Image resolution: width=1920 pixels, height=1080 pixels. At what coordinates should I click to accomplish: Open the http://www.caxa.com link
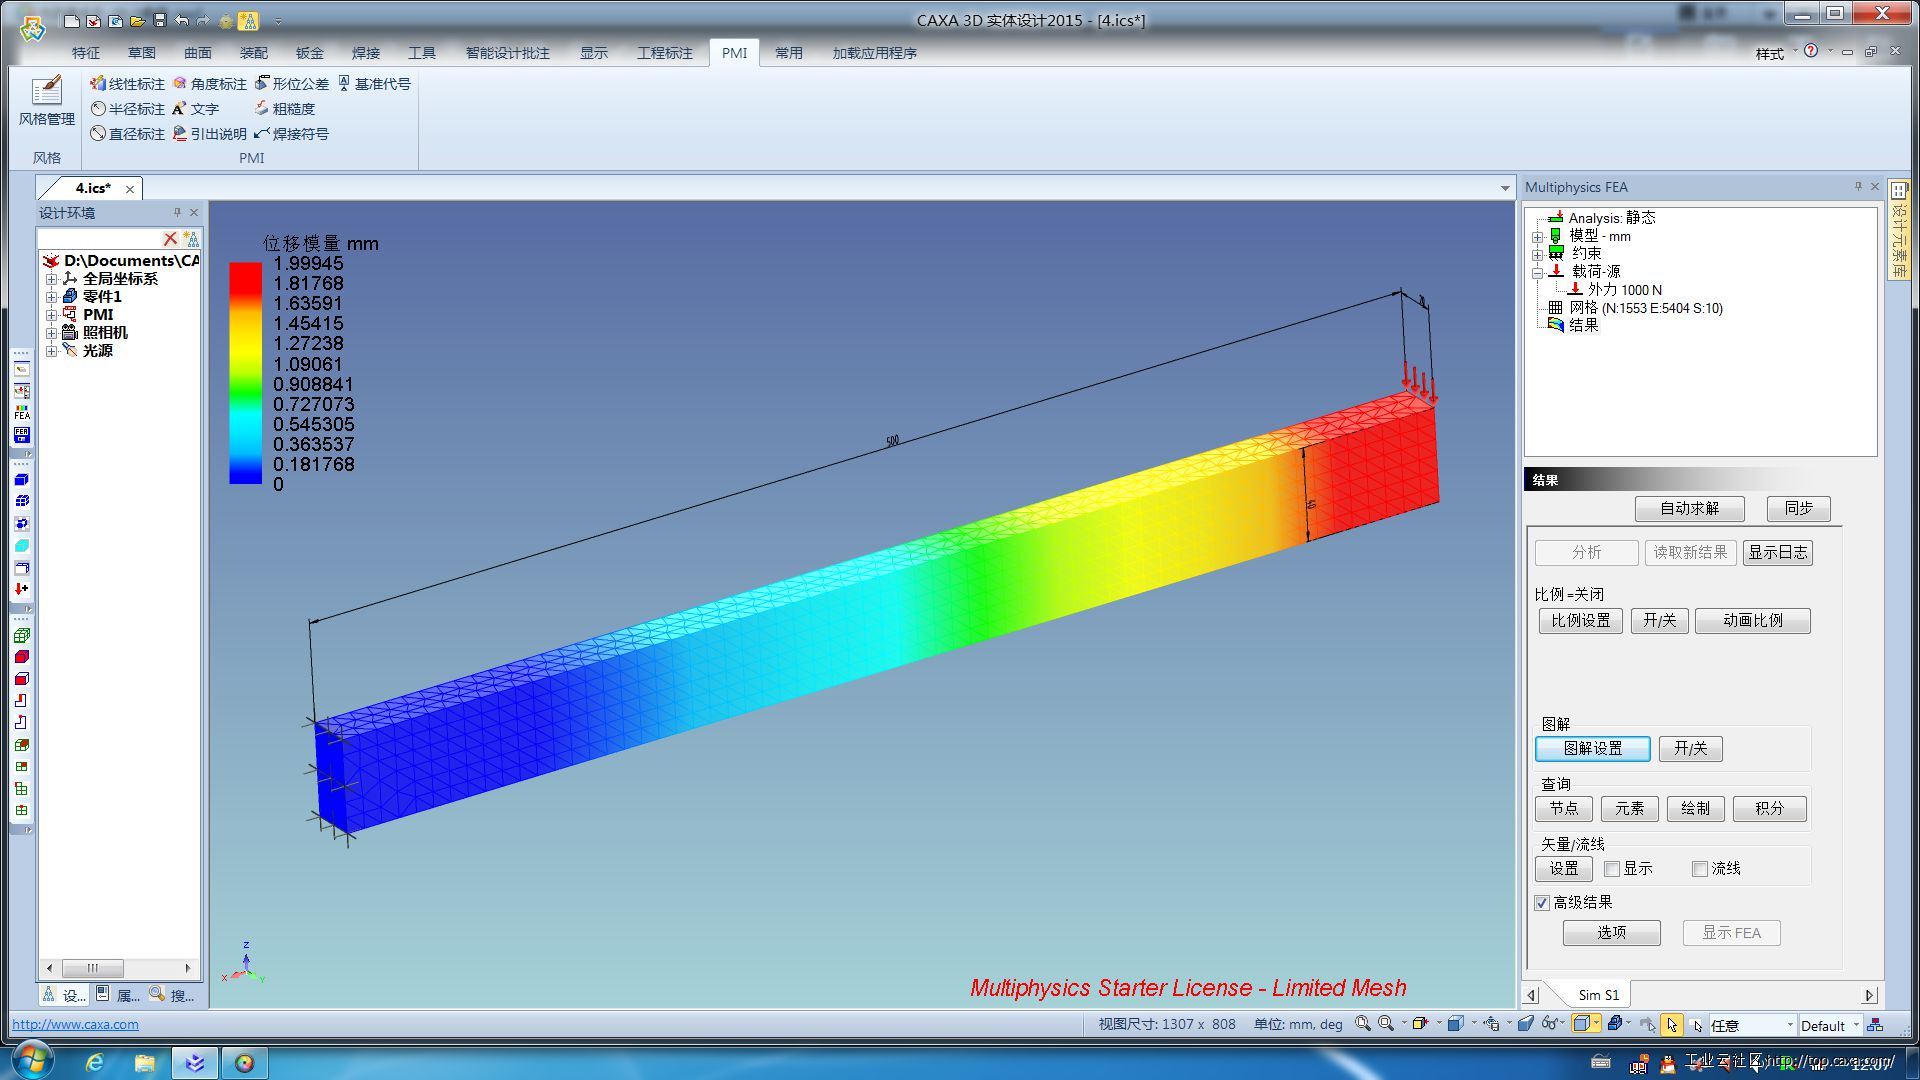75,1024
